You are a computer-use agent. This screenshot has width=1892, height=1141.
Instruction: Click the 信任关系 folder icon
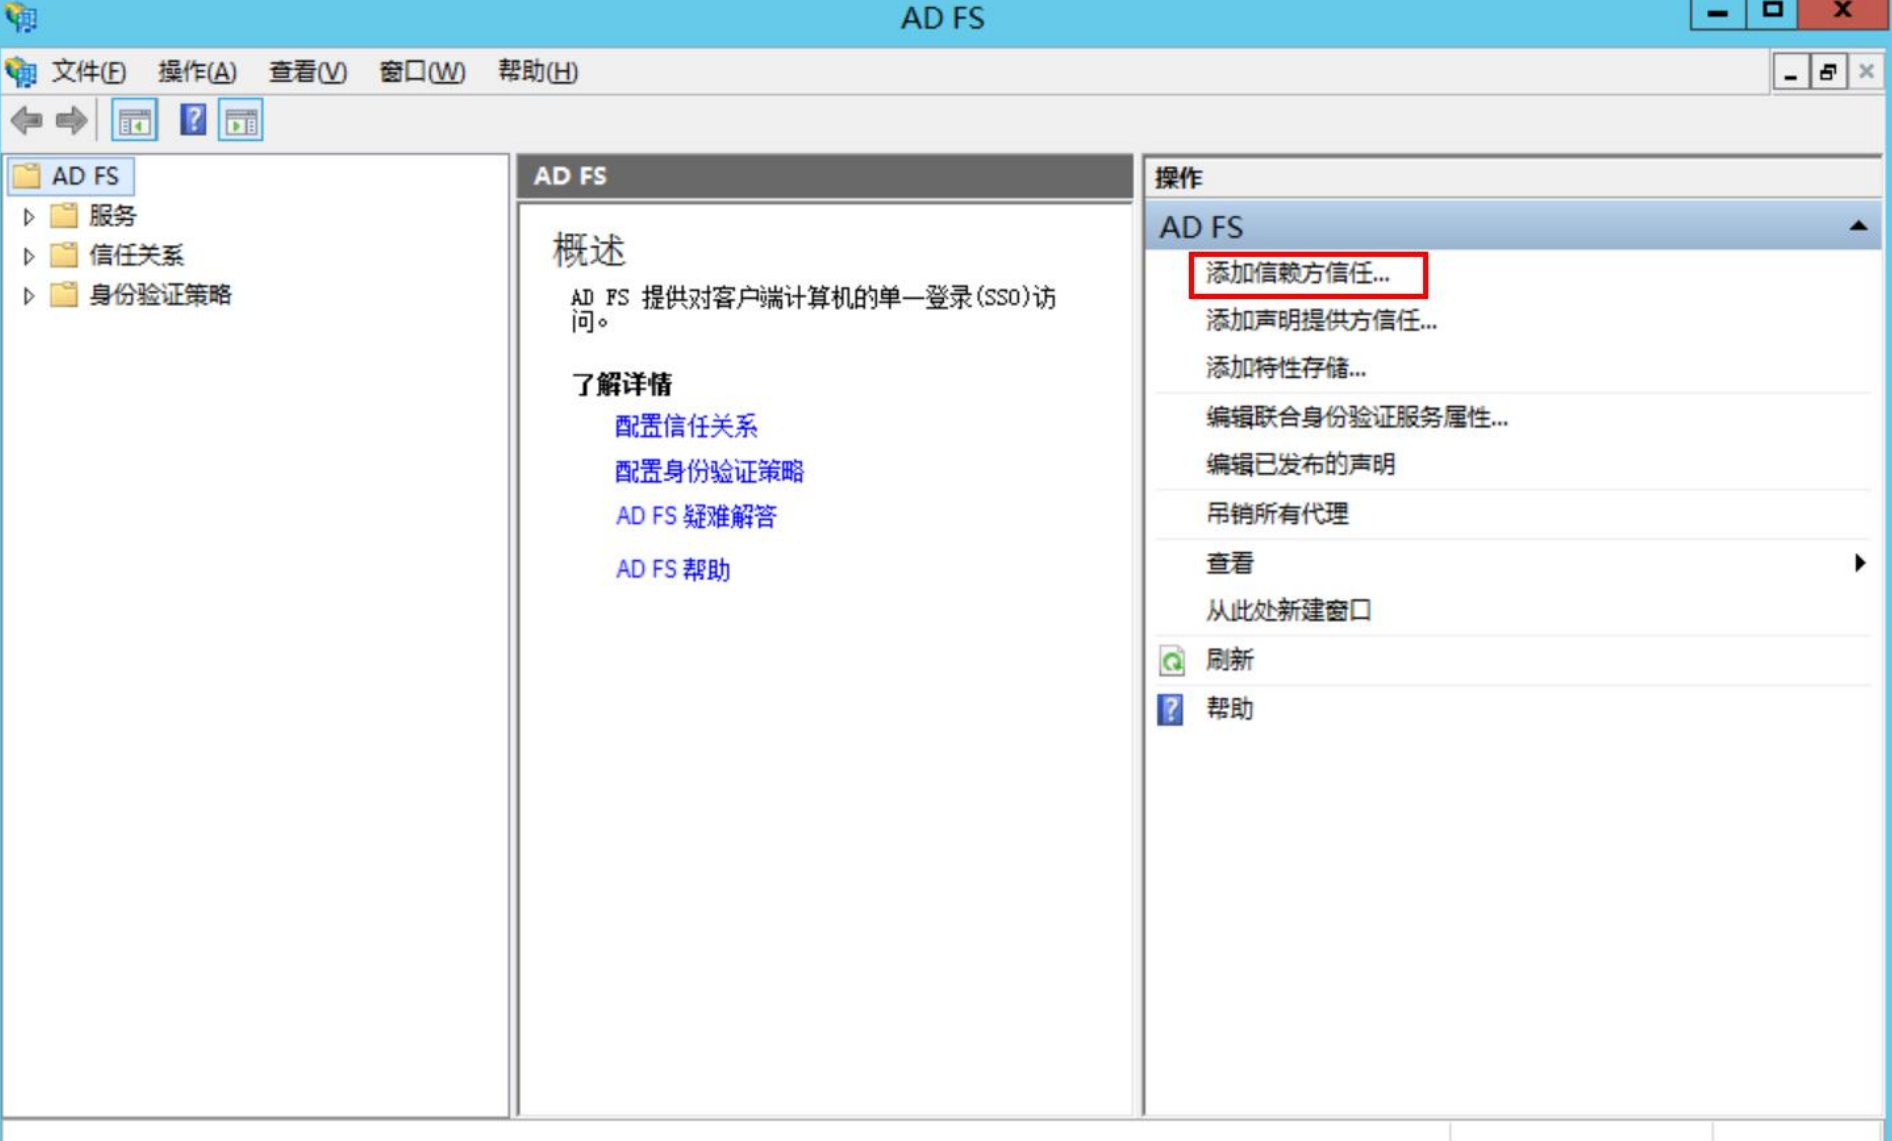tap(64, 255)
